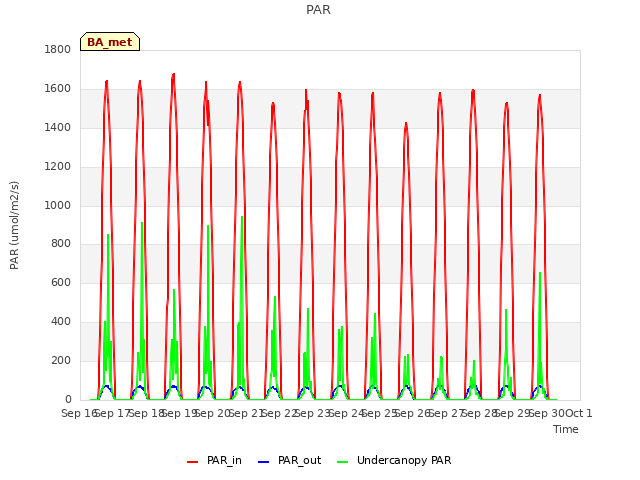Image resolution: width=640 pixels, height=480 pixels.
Task: Click the Sep 16 x-axis tick label
Action: tap(79, 413)
